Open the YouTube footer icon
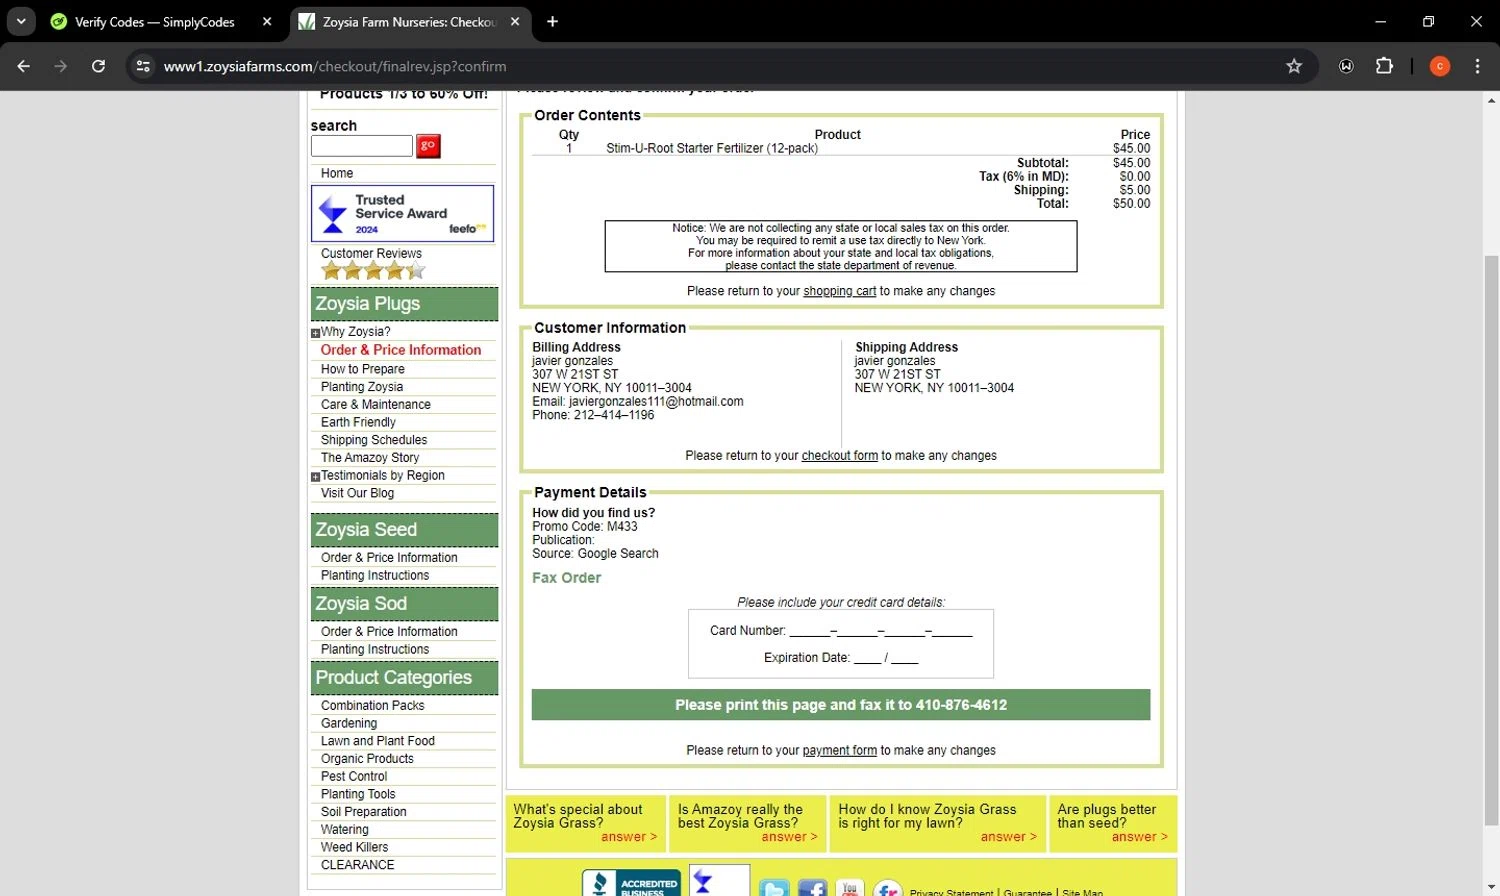 849,889
